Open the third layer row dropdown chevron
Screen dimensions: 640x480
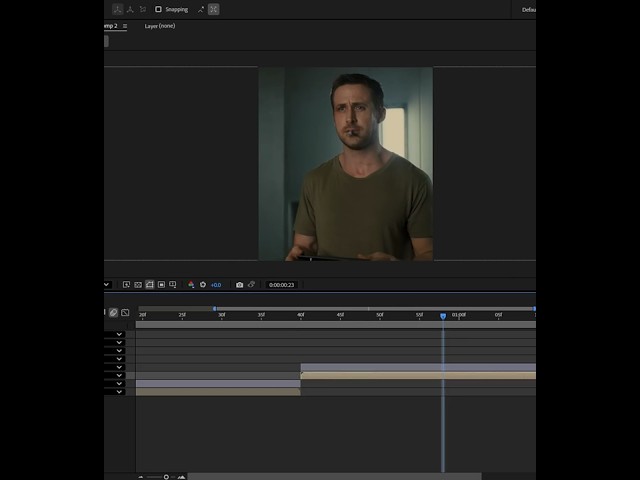(119, 351)
